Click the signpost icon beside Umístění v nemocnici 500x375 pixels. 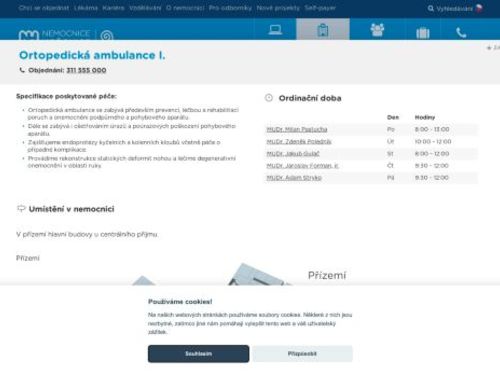tap(21, 209)
